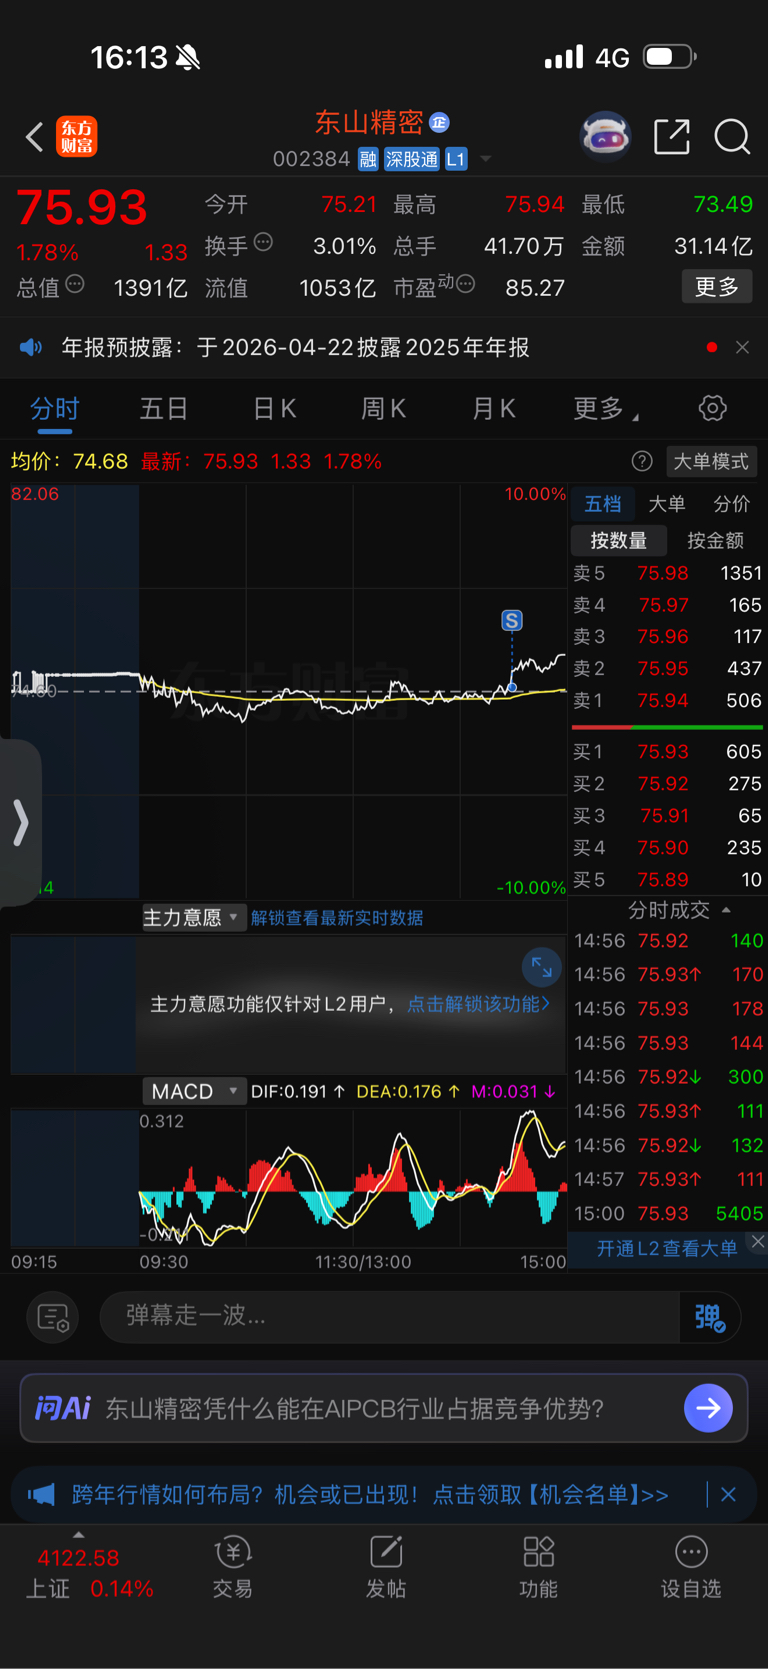This screenshot has height=1669, width=768.
Task: Select the 大单 tab
Action: pyautogui.click(x=667, y=504)
